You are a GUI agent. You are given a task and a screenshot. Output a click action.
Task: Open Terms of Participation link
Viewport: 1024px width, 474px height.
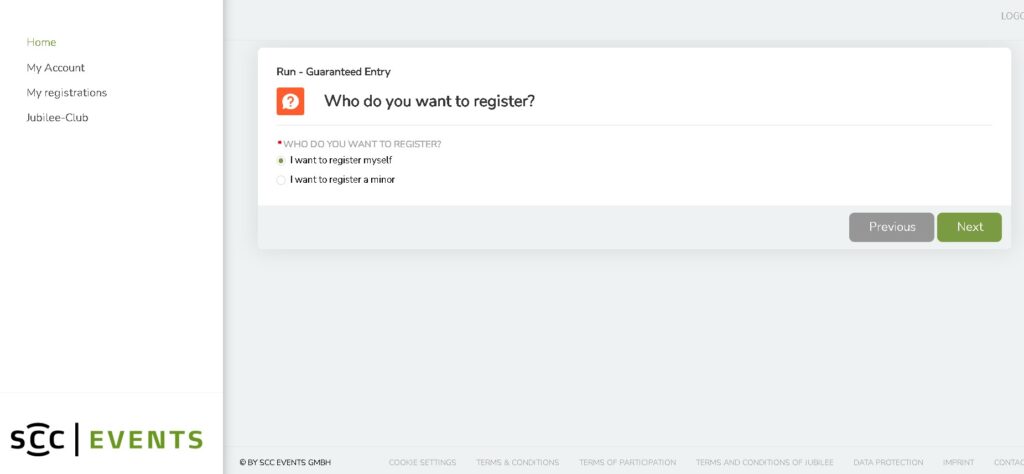tap(627, 462)
